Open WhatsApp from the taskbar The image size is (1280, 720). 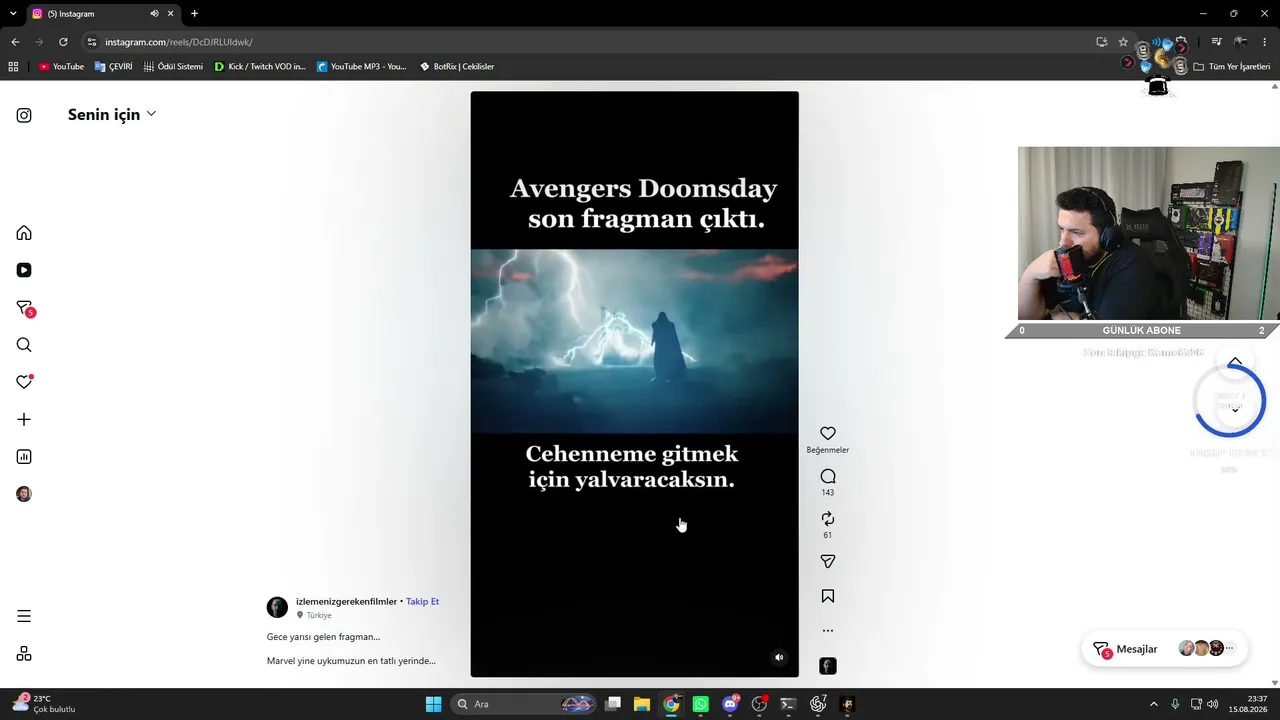(x=700, y=704)
